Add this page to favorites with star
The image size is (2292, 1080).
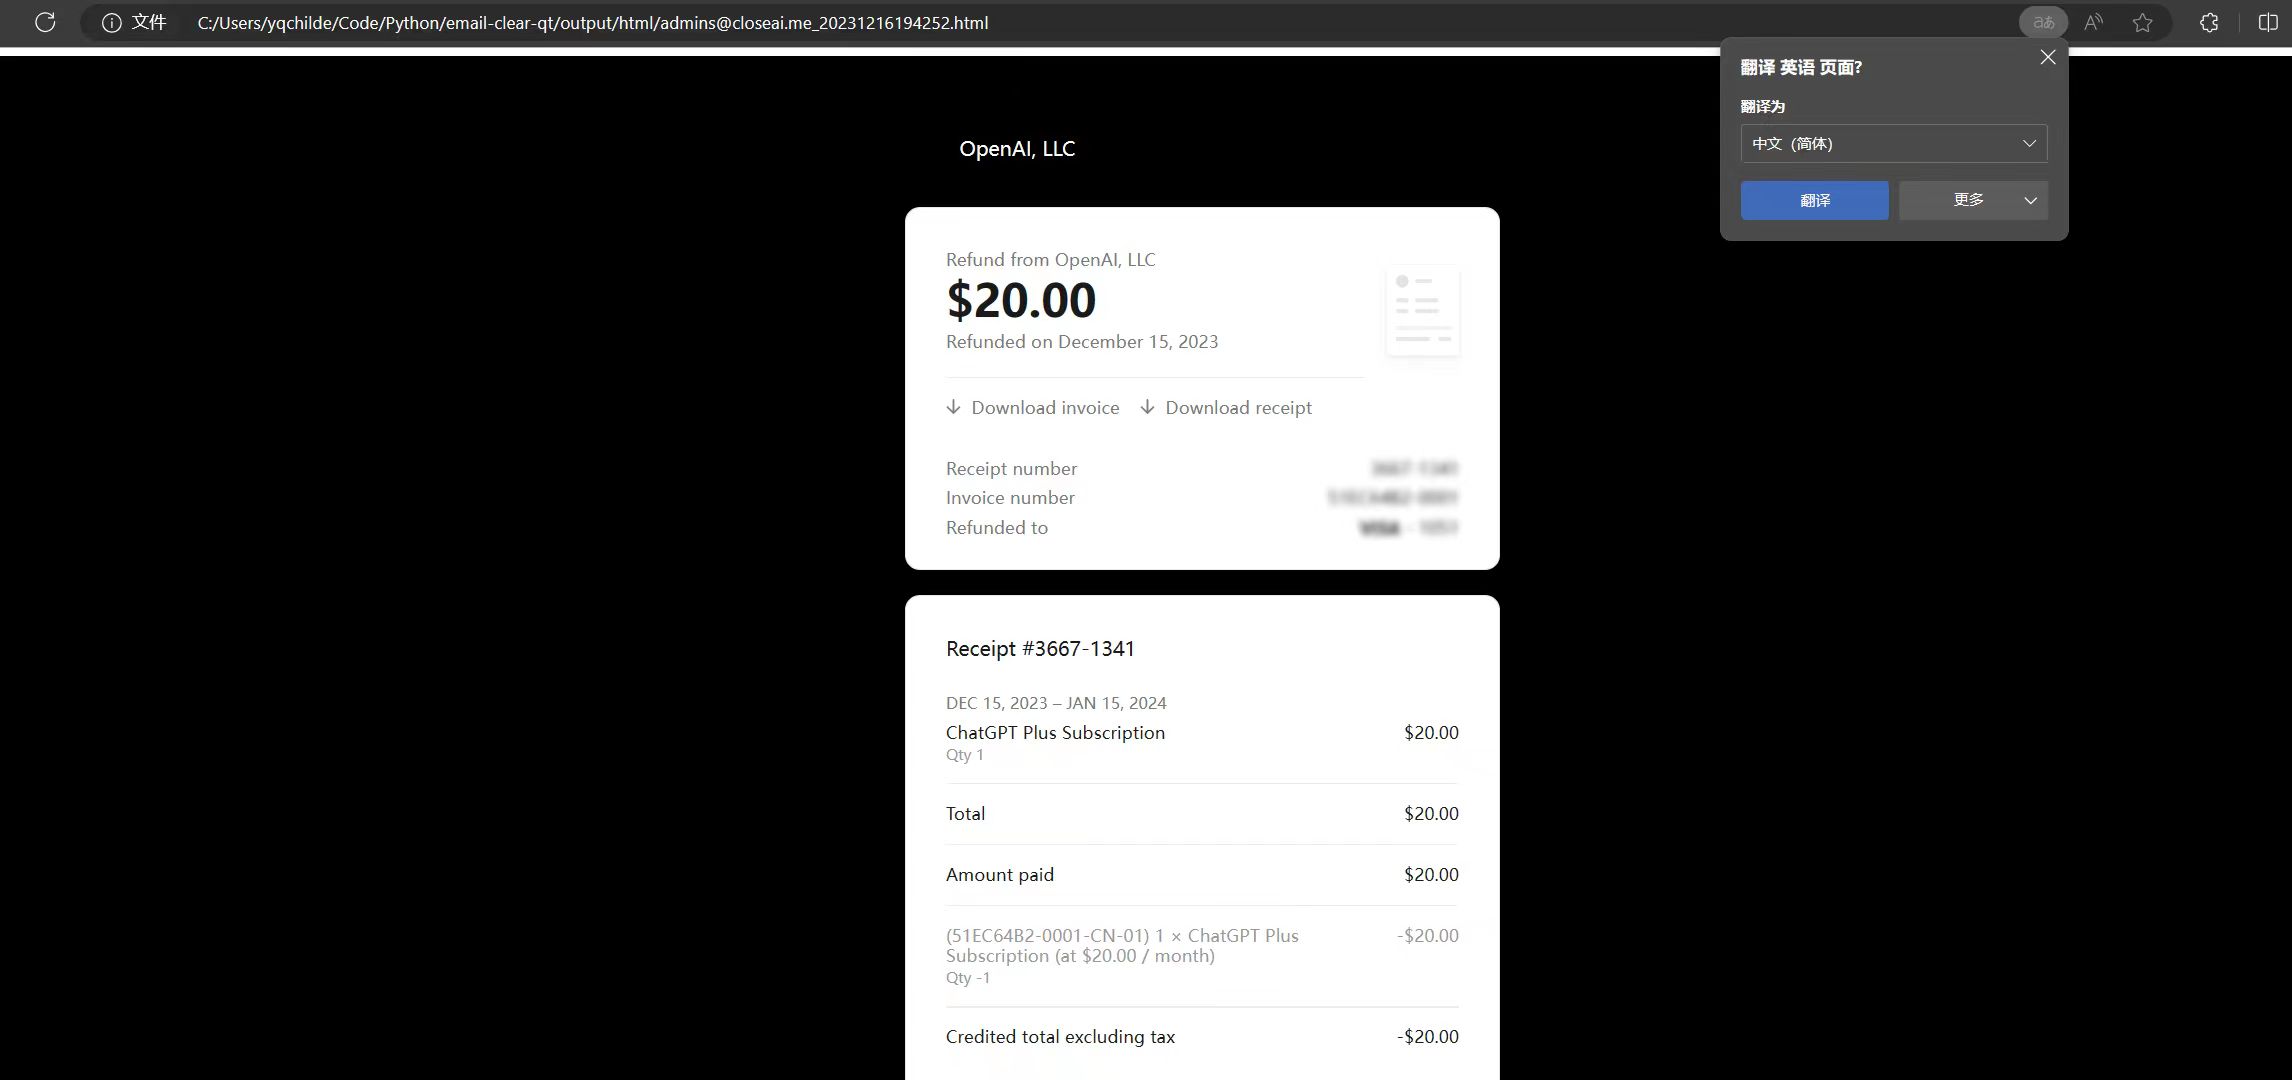[x=2142, y=22]
